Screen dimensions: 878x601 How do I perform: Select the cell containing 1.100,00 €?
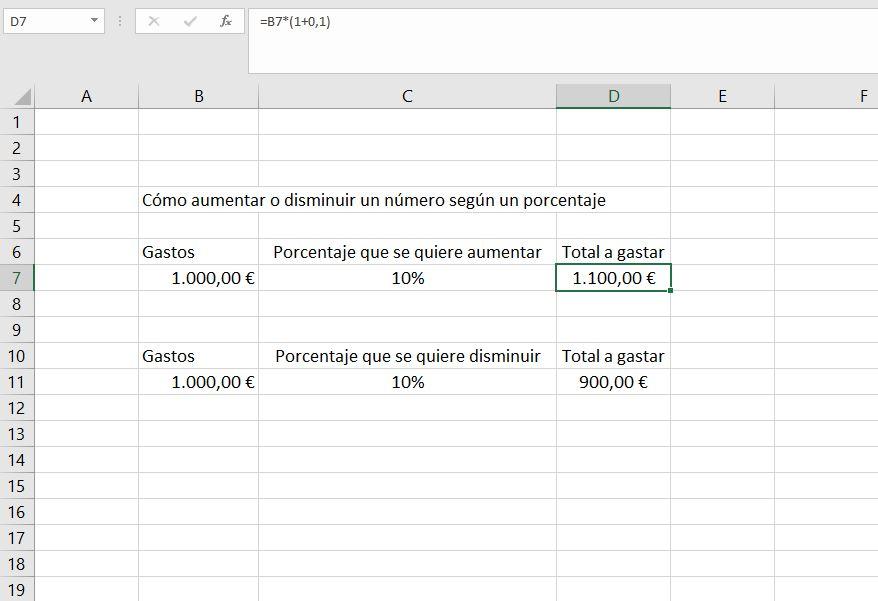614,278
